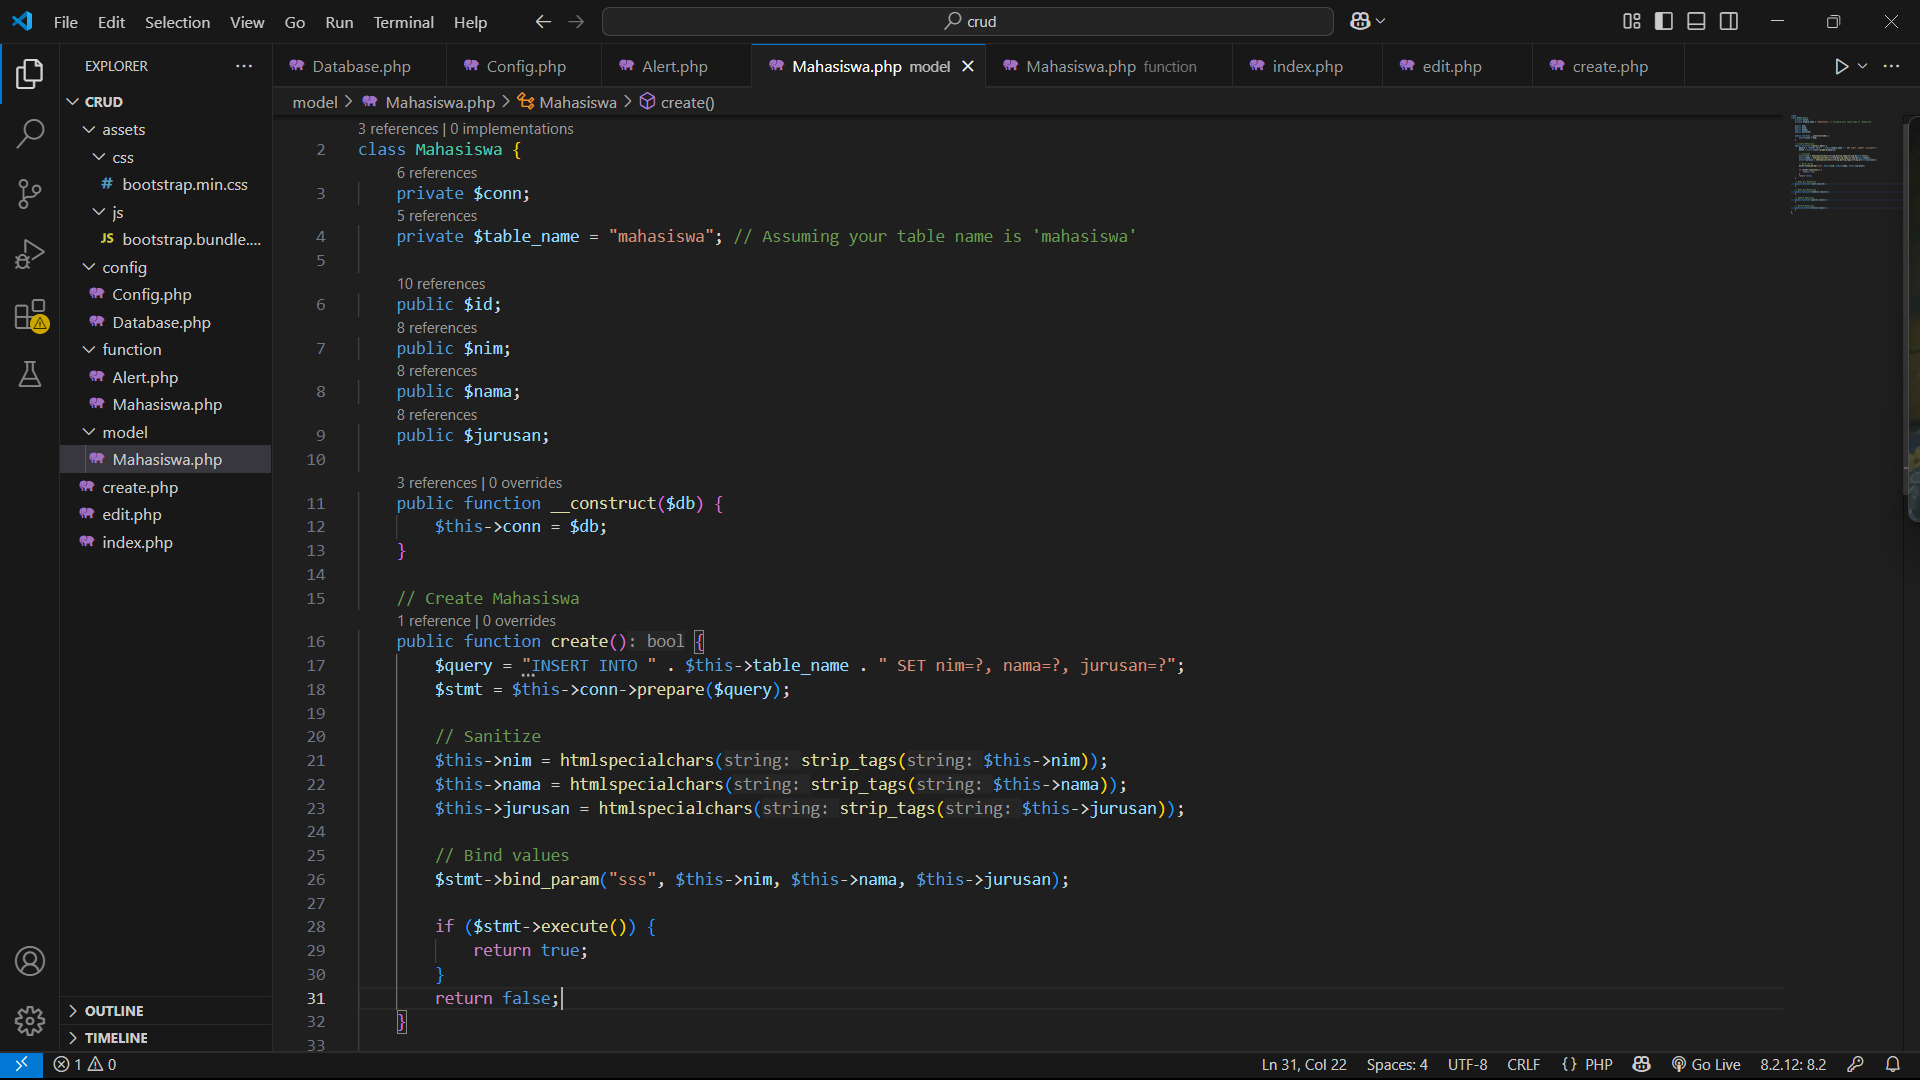Expand the OUTLINE section
Screen dimensions: 1920x1080
(x=113, y=1011)
